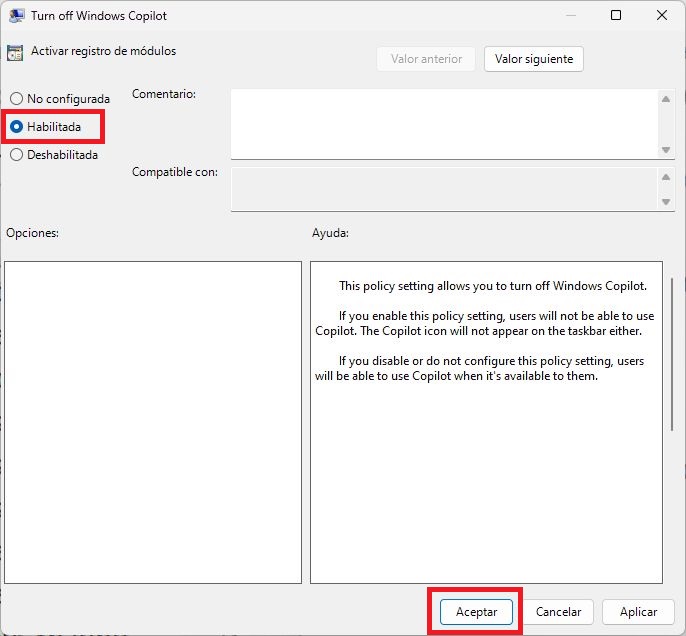The image size is (686, 636).
Task: Click the Valor siguiente button
Action: (x=533, y=59)
